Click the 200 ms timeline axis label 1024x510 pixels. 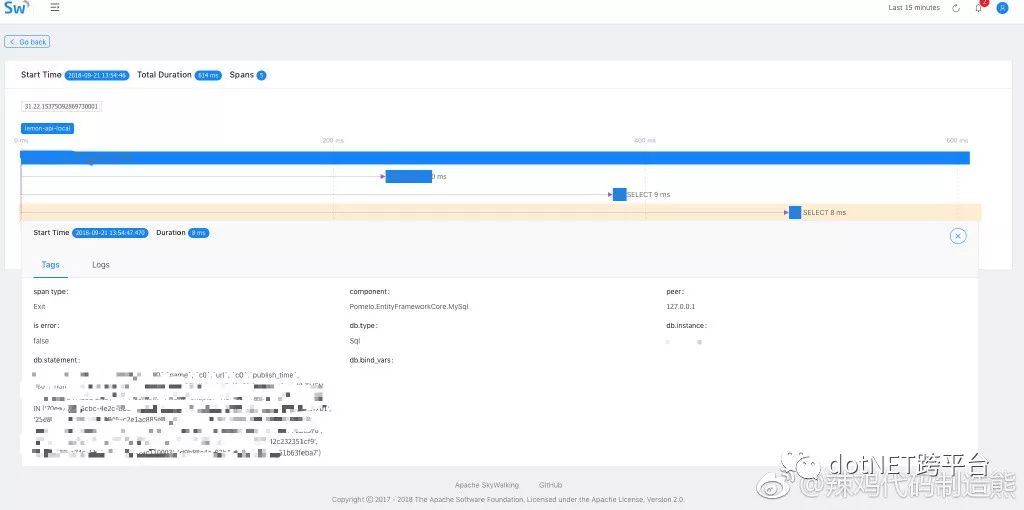(x=334, y=140)
